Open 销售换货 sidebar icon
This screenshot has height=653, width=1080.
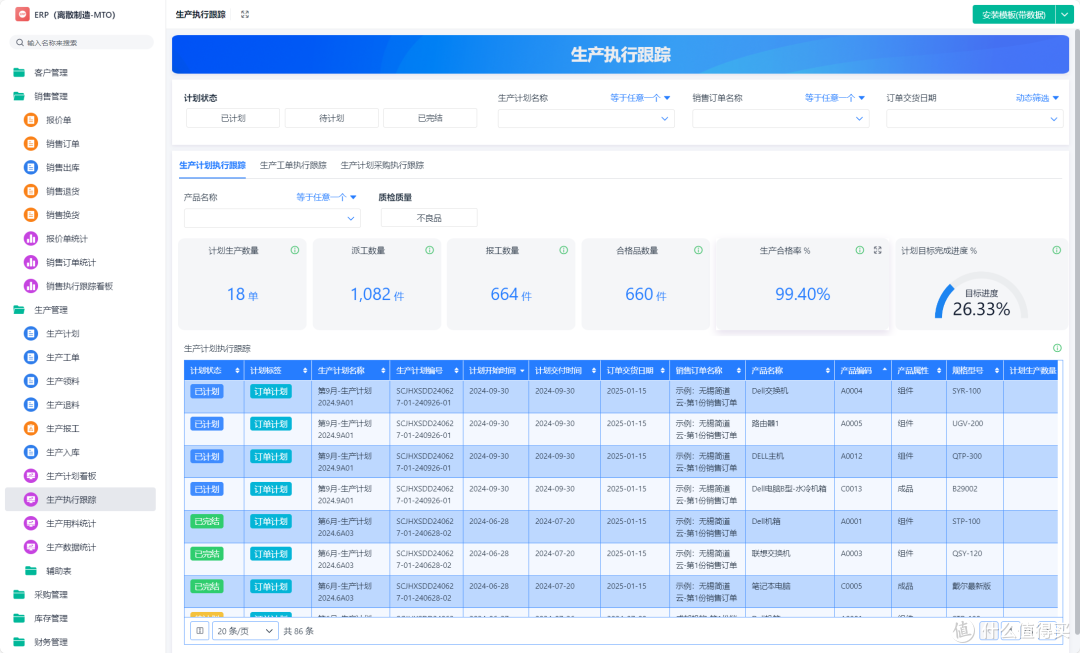coord(31,215)
